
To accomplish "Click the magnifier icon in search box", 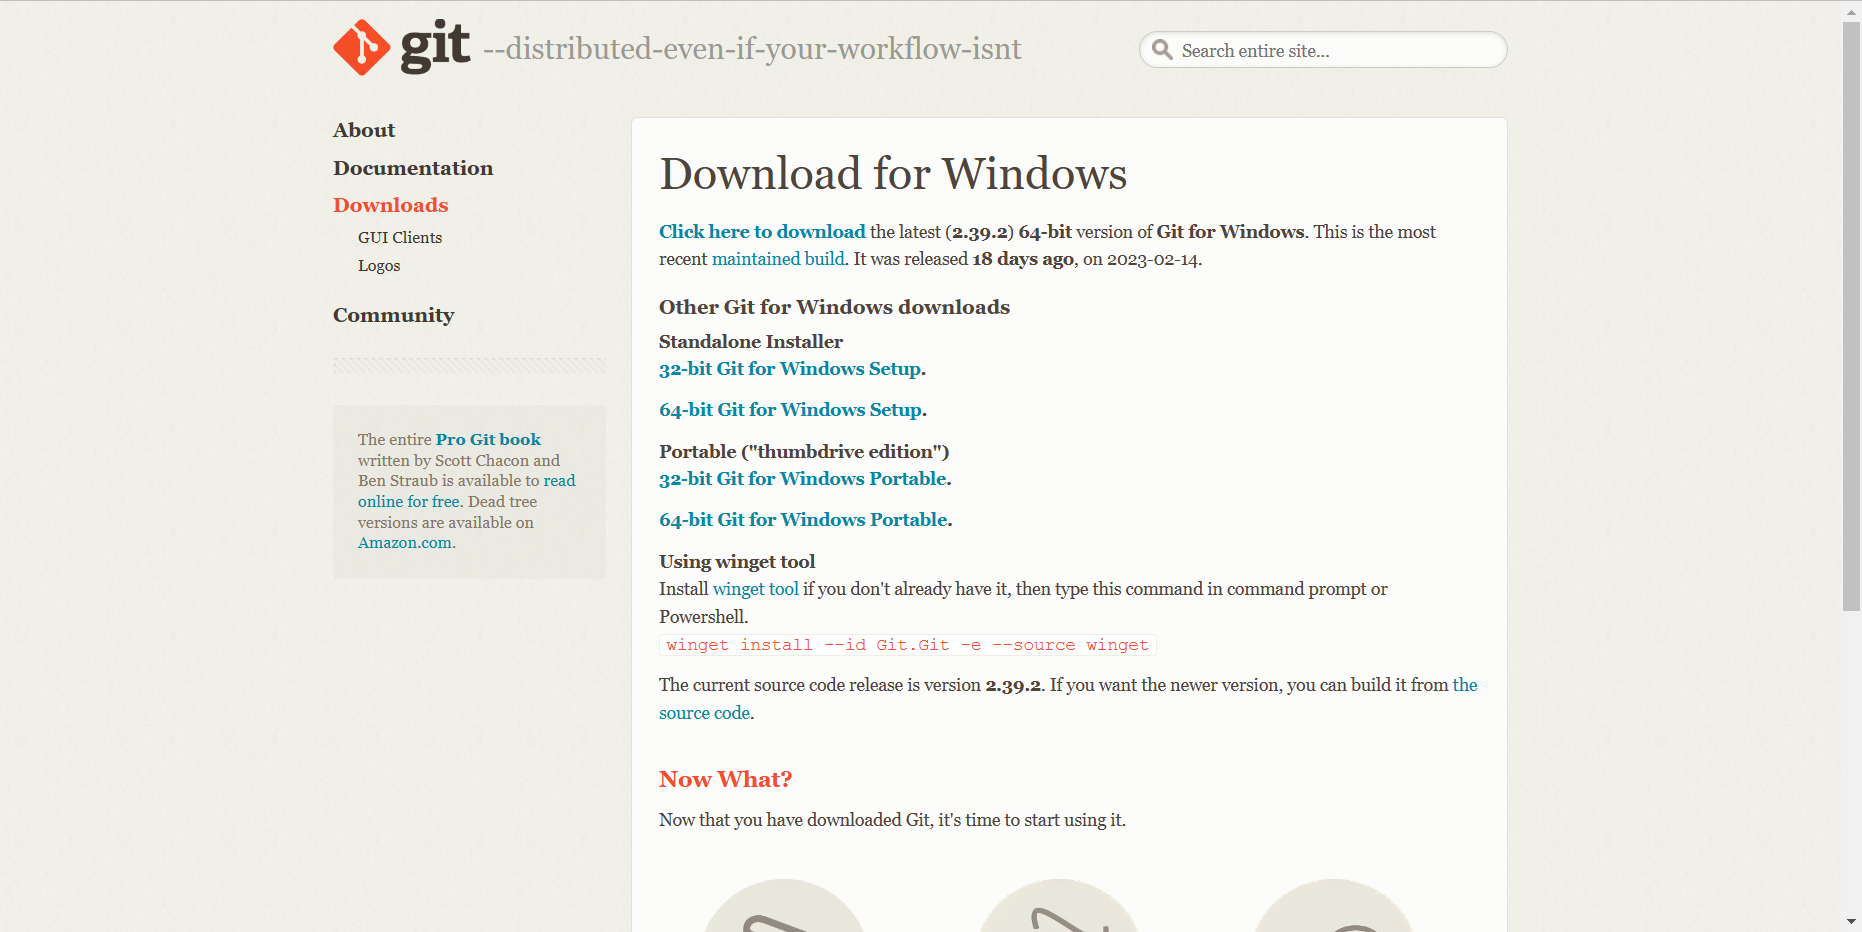I will 1162,50.
